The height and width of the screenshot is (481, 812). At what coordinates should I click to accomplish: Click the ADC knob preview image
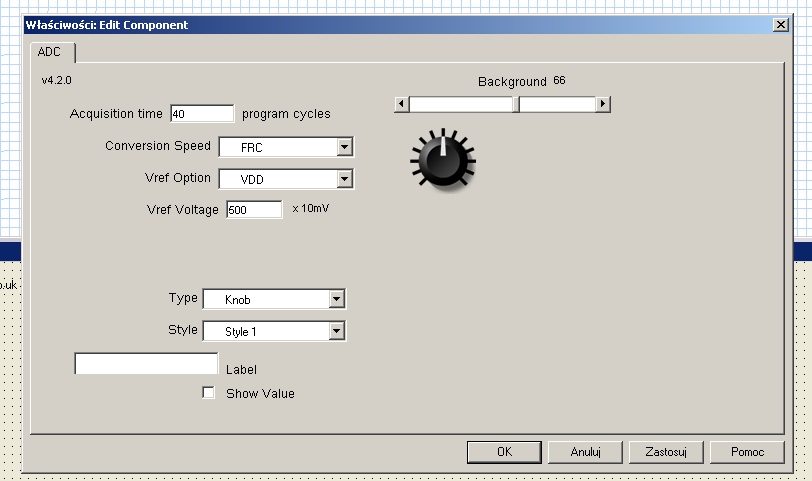click(x=443, y=159)
